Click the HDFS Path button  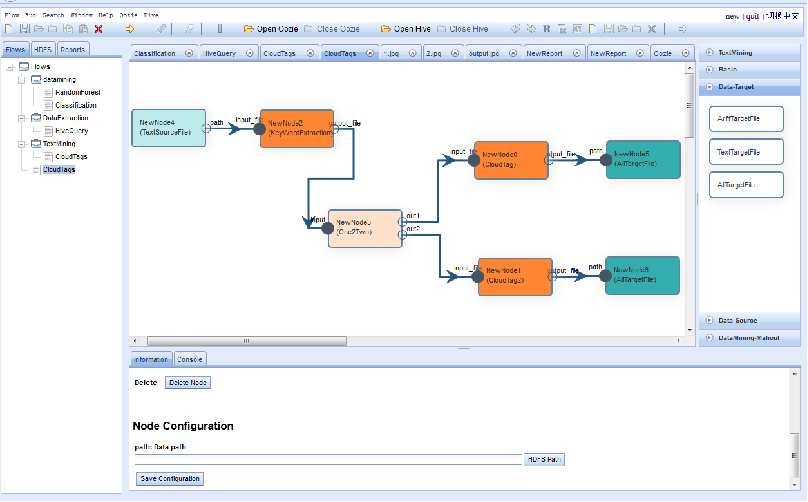pyautogui.click(x=544, y=459)
